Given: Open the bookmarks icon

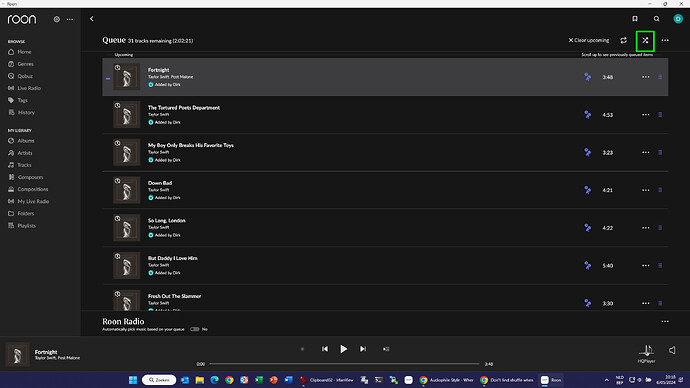Looking at the screenshot, I should (635, 19).
